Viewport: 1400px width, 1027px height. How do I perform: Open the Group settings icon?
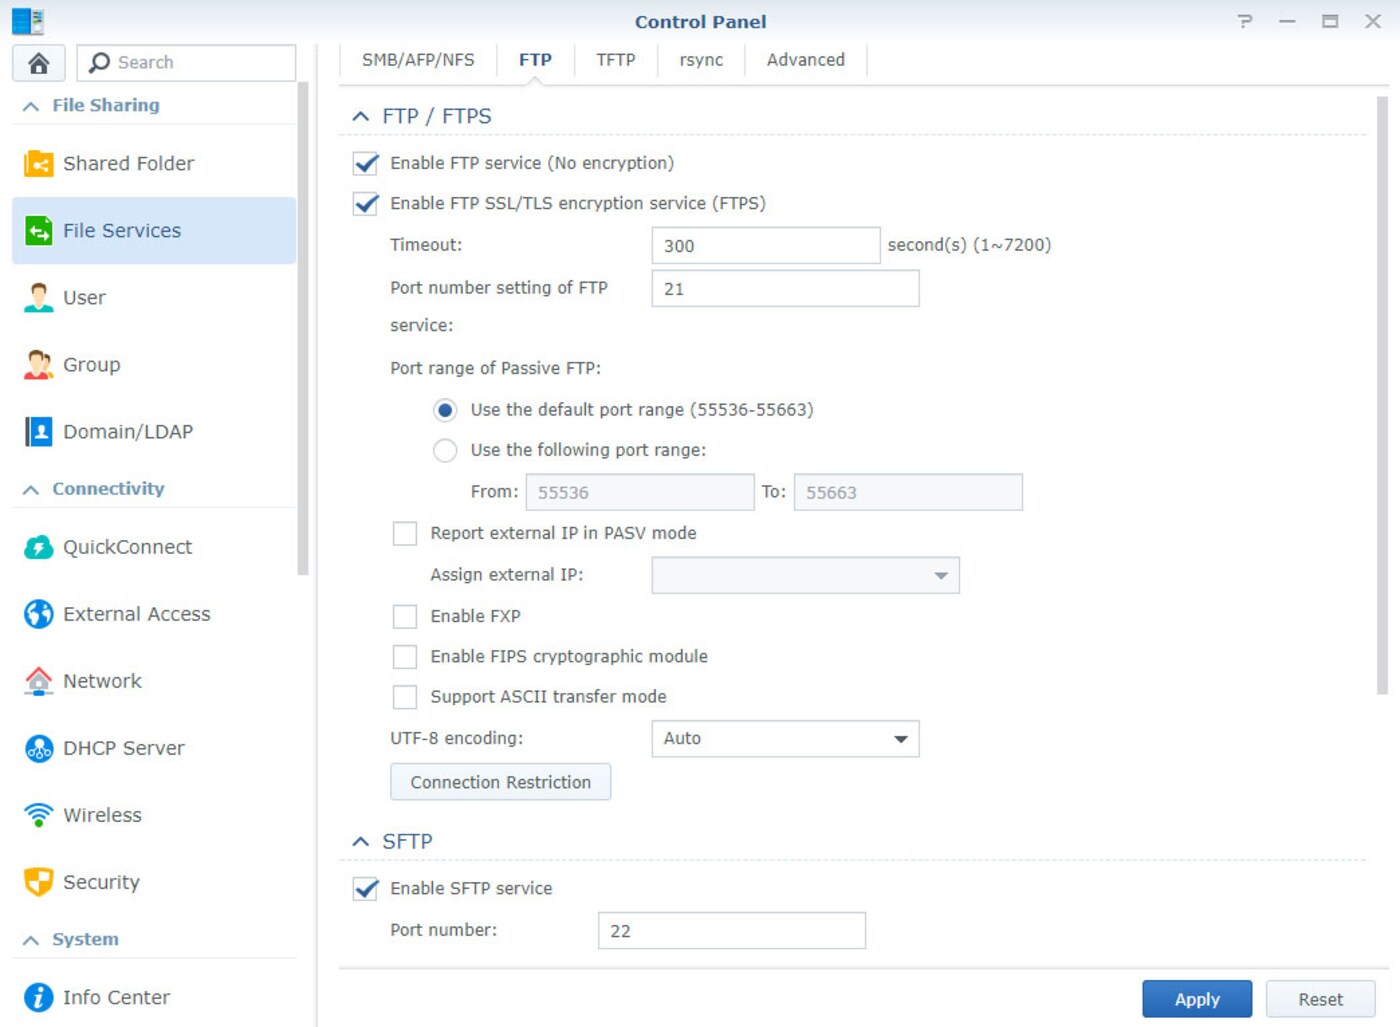37,364
